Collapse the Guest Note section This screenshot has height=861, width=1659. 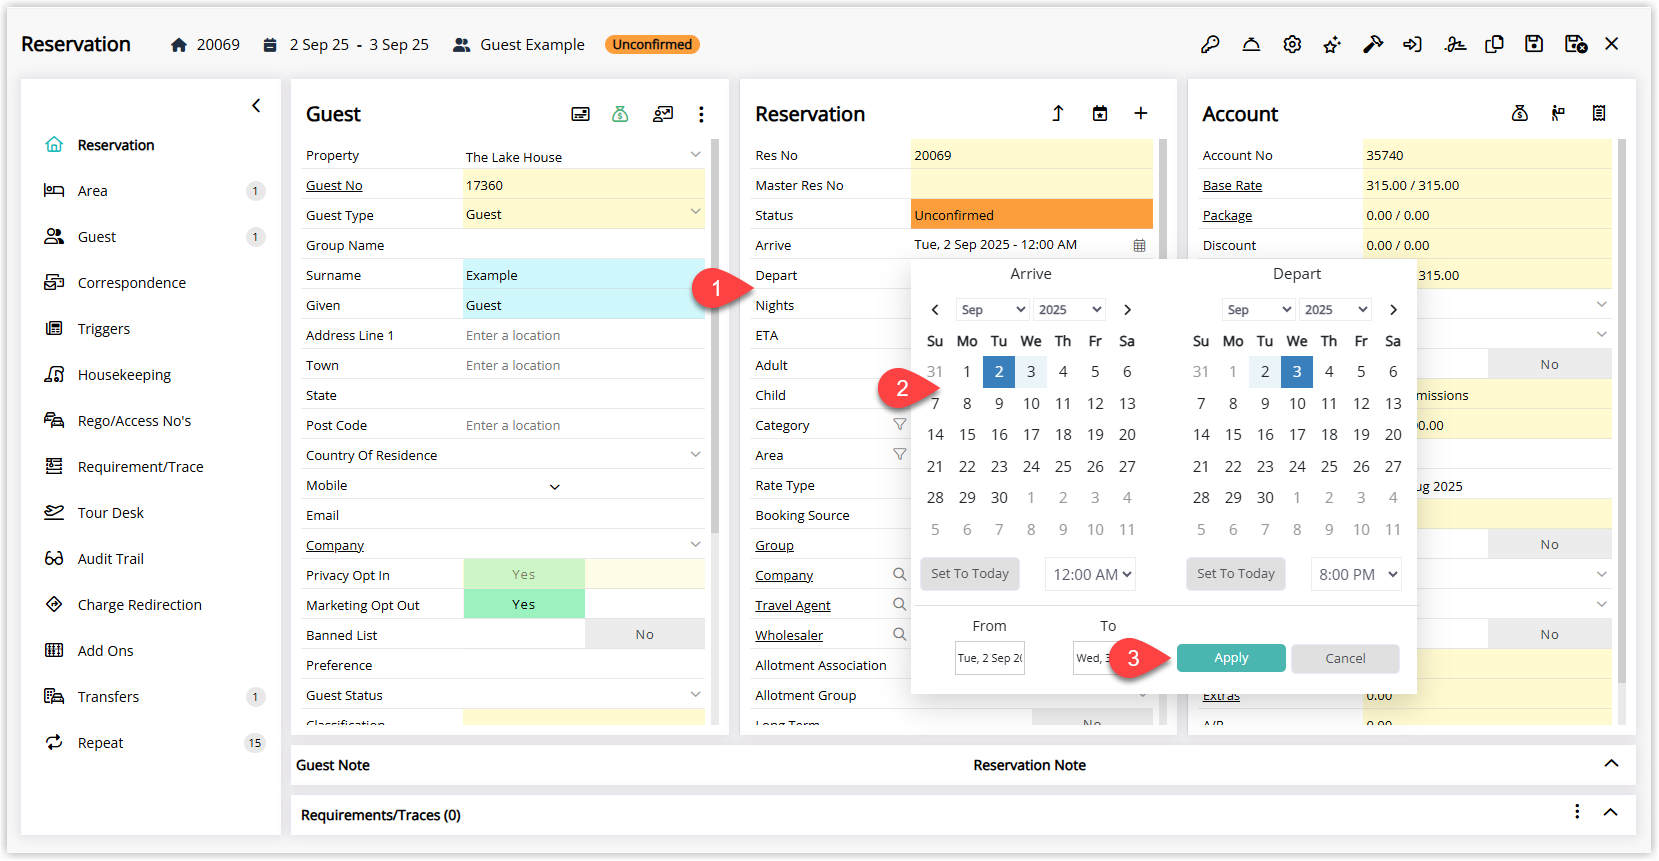pyautogui.click(x=1611, y=764)
